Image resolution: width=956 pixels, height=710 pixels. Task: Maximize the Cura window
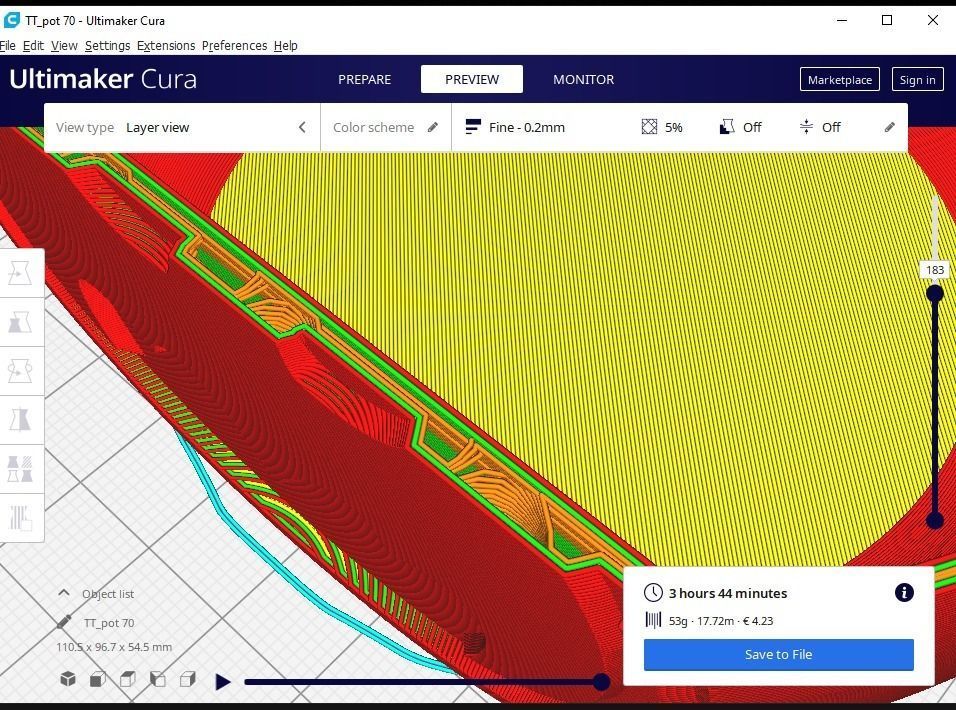click(x=887, y=20)
